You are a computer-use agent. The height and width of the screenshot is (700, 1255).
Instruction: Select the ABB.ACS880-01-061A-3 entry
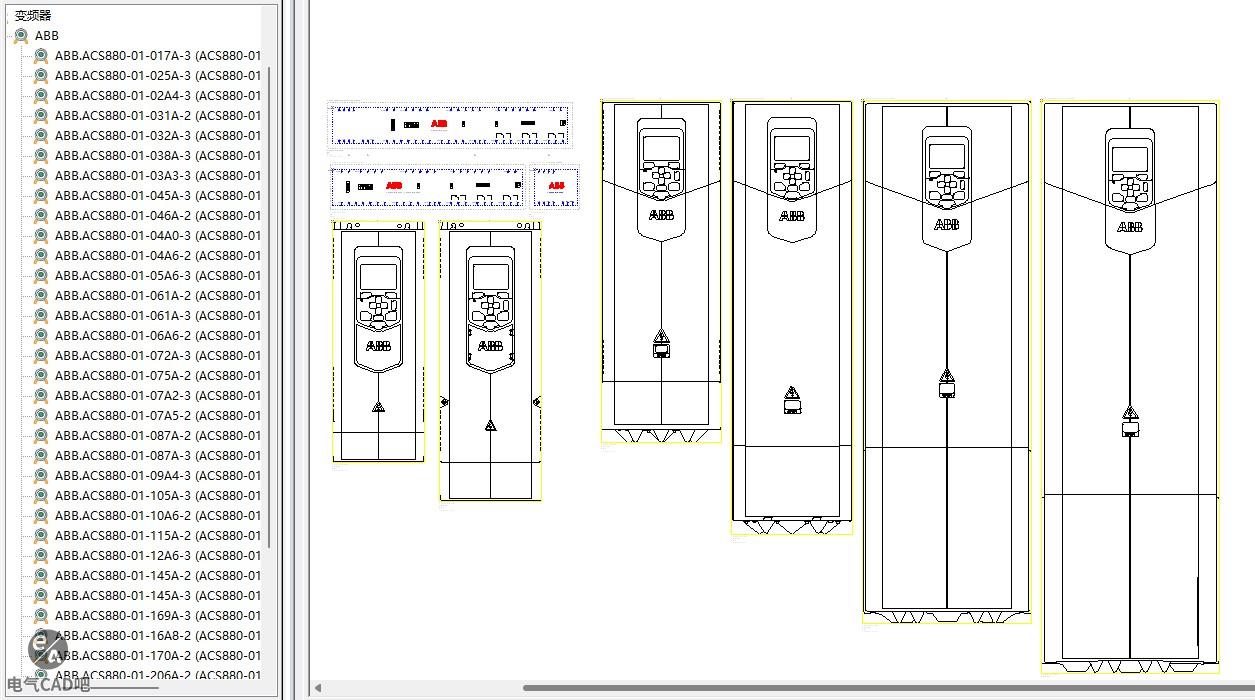158,315
